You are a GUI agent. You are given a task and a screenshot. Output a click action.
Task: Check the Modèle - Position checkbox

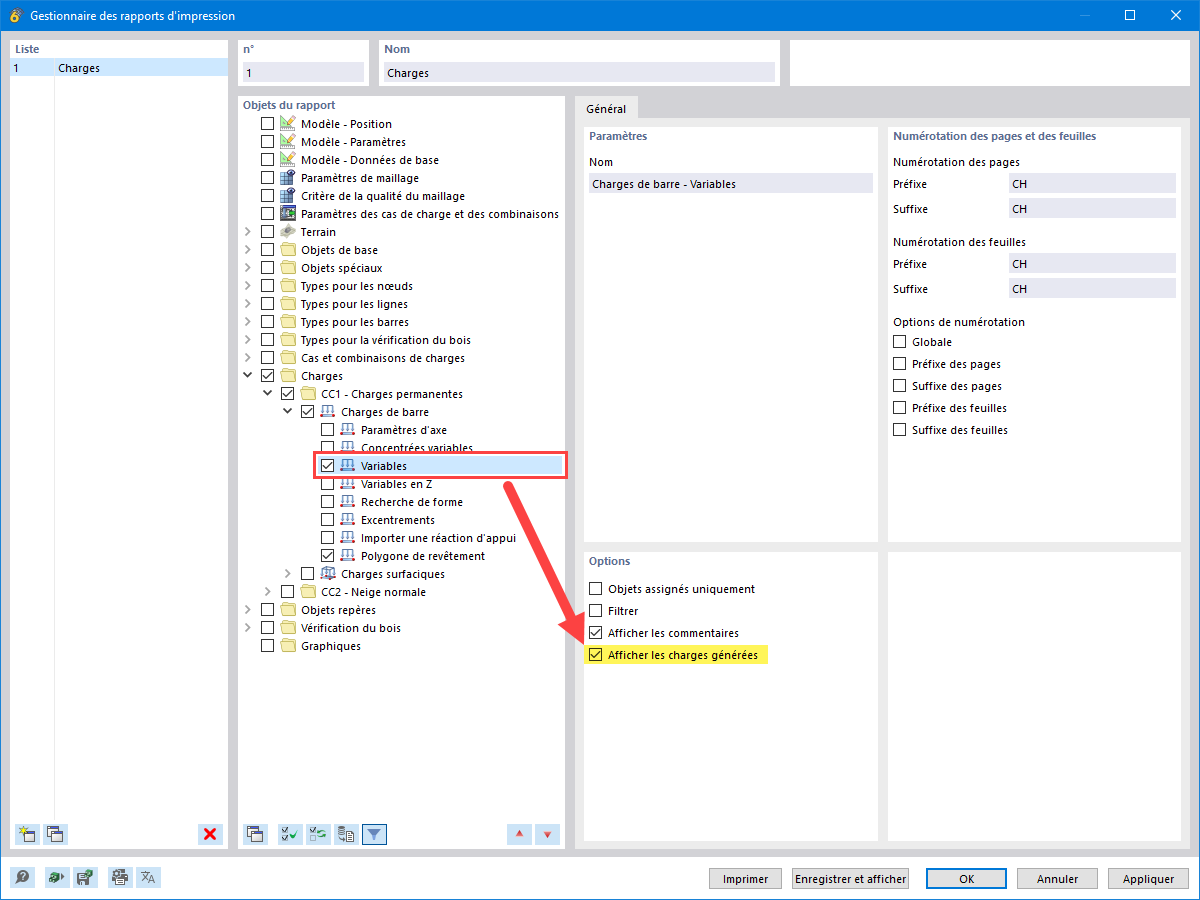click(x=267, y=124)
